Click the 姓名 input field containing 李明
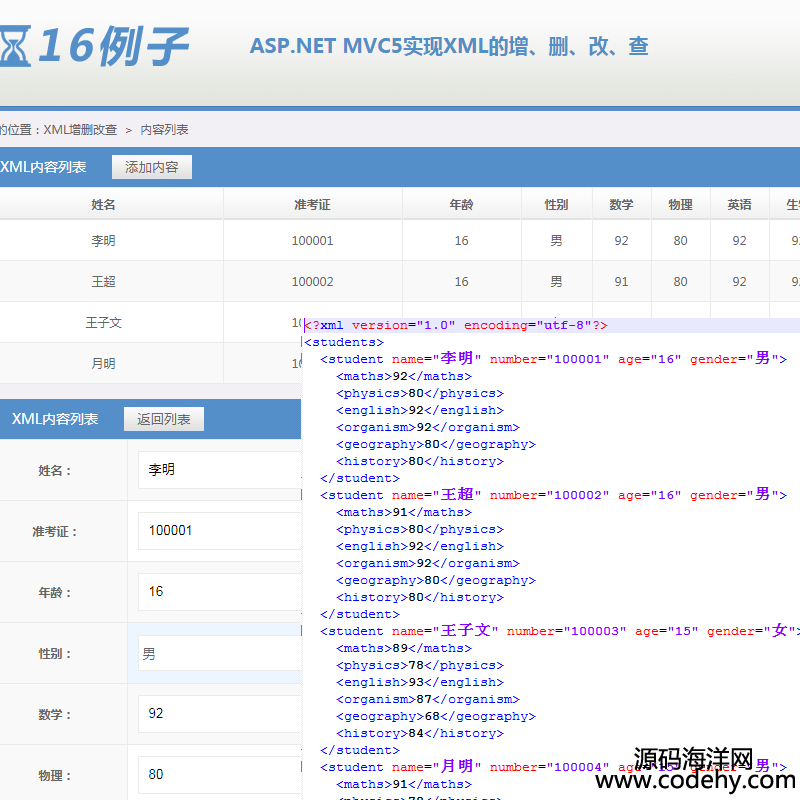The height and width of the screenshot is (800, 800). point(220,470)
